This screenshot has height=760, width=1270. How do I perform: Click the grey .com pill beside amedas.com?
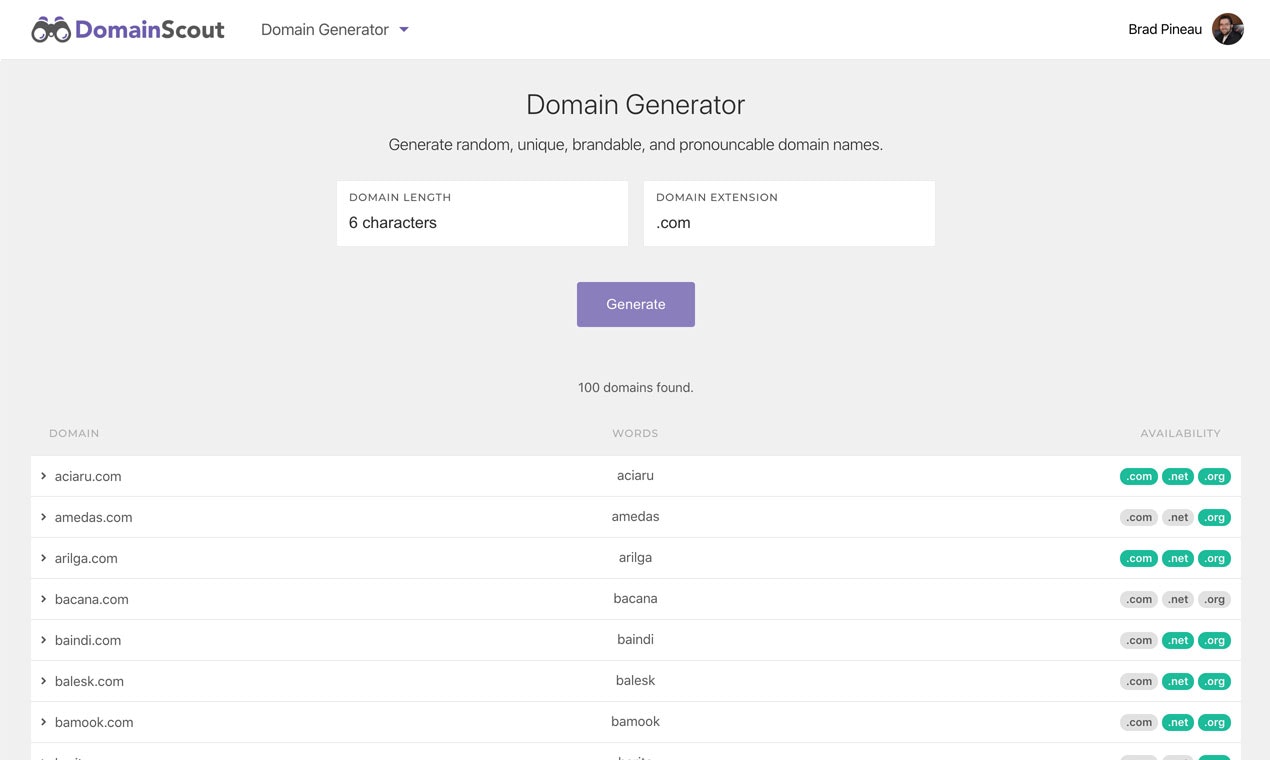1138,517
